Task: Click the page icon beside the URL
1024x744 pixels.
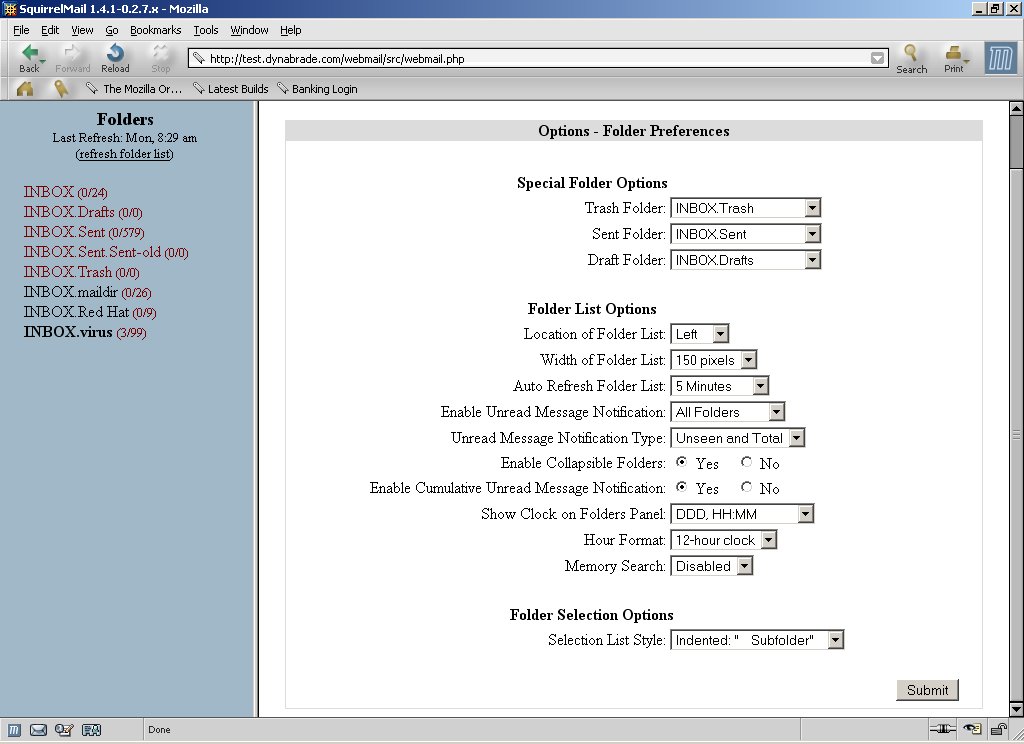Action: coord(199,59)
